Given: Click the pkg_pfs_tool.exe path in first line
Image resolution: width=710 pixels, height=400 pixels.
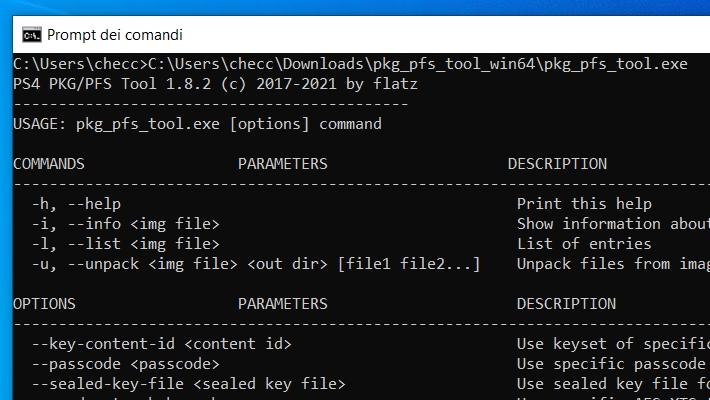Looking at the screenshot, I should pyautogui.click(x=417, y=64).
